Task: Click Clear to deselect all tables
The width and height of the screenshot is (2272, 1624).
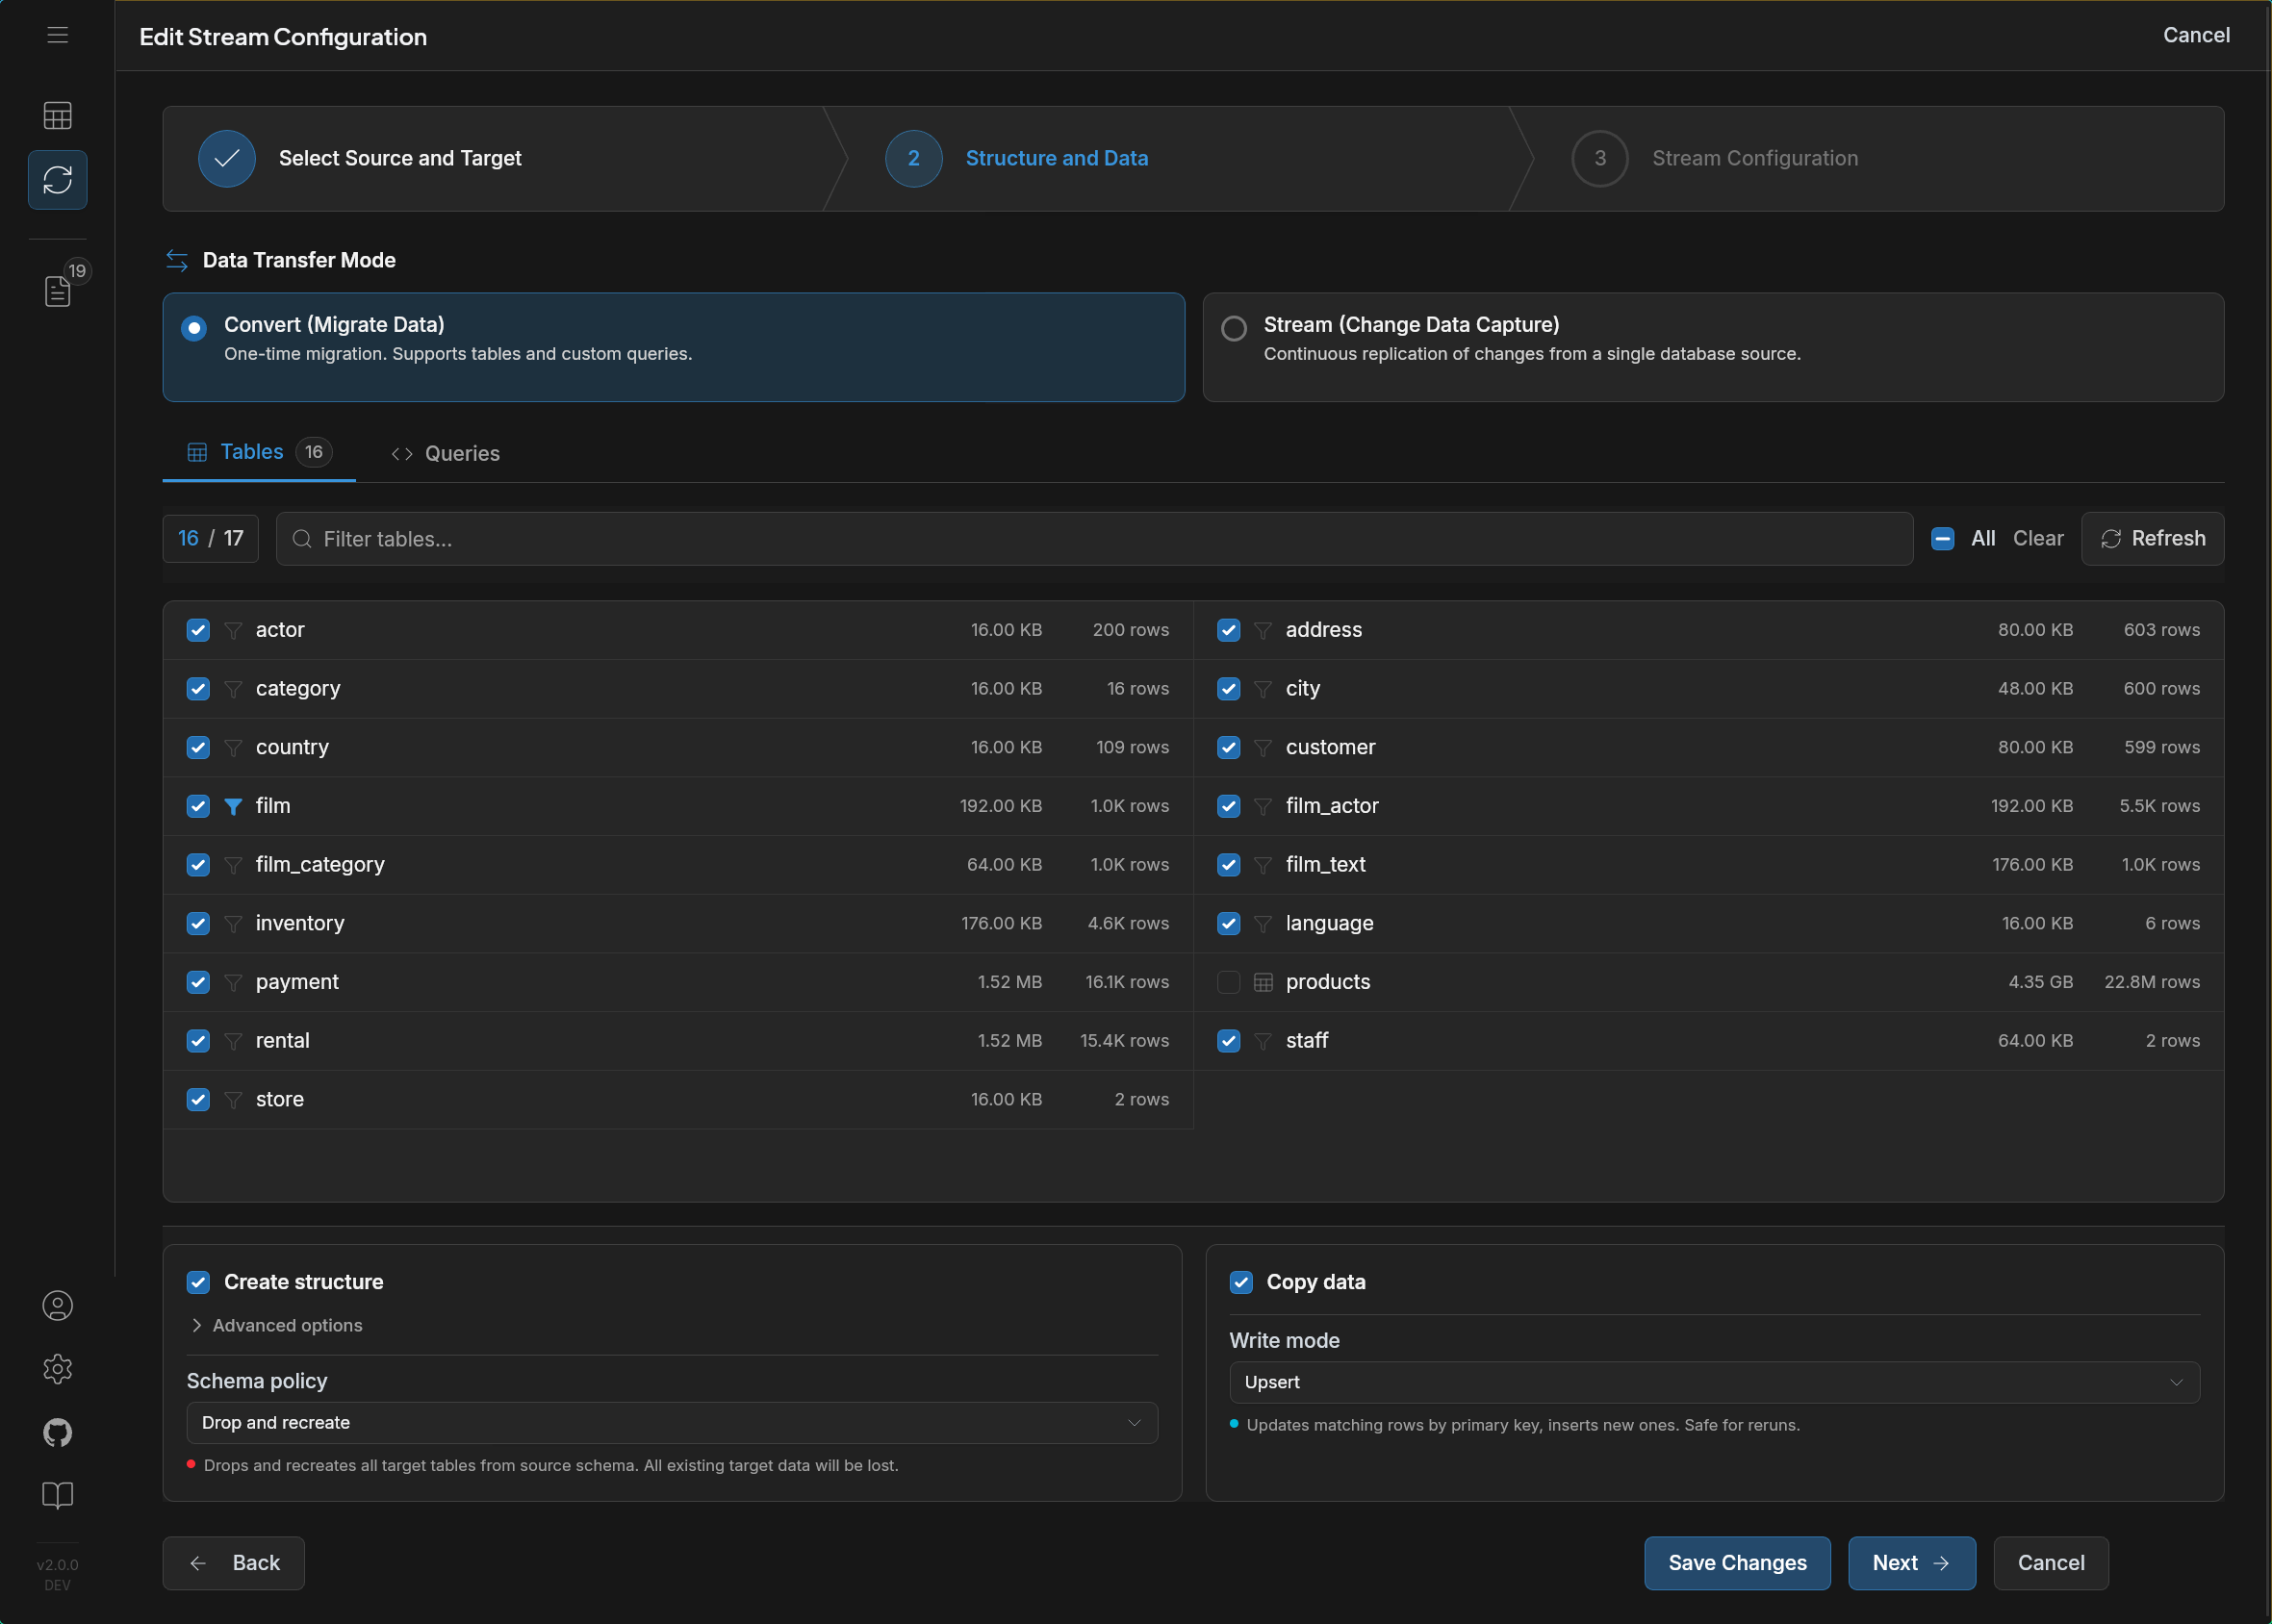Action: coord(2038,539)
